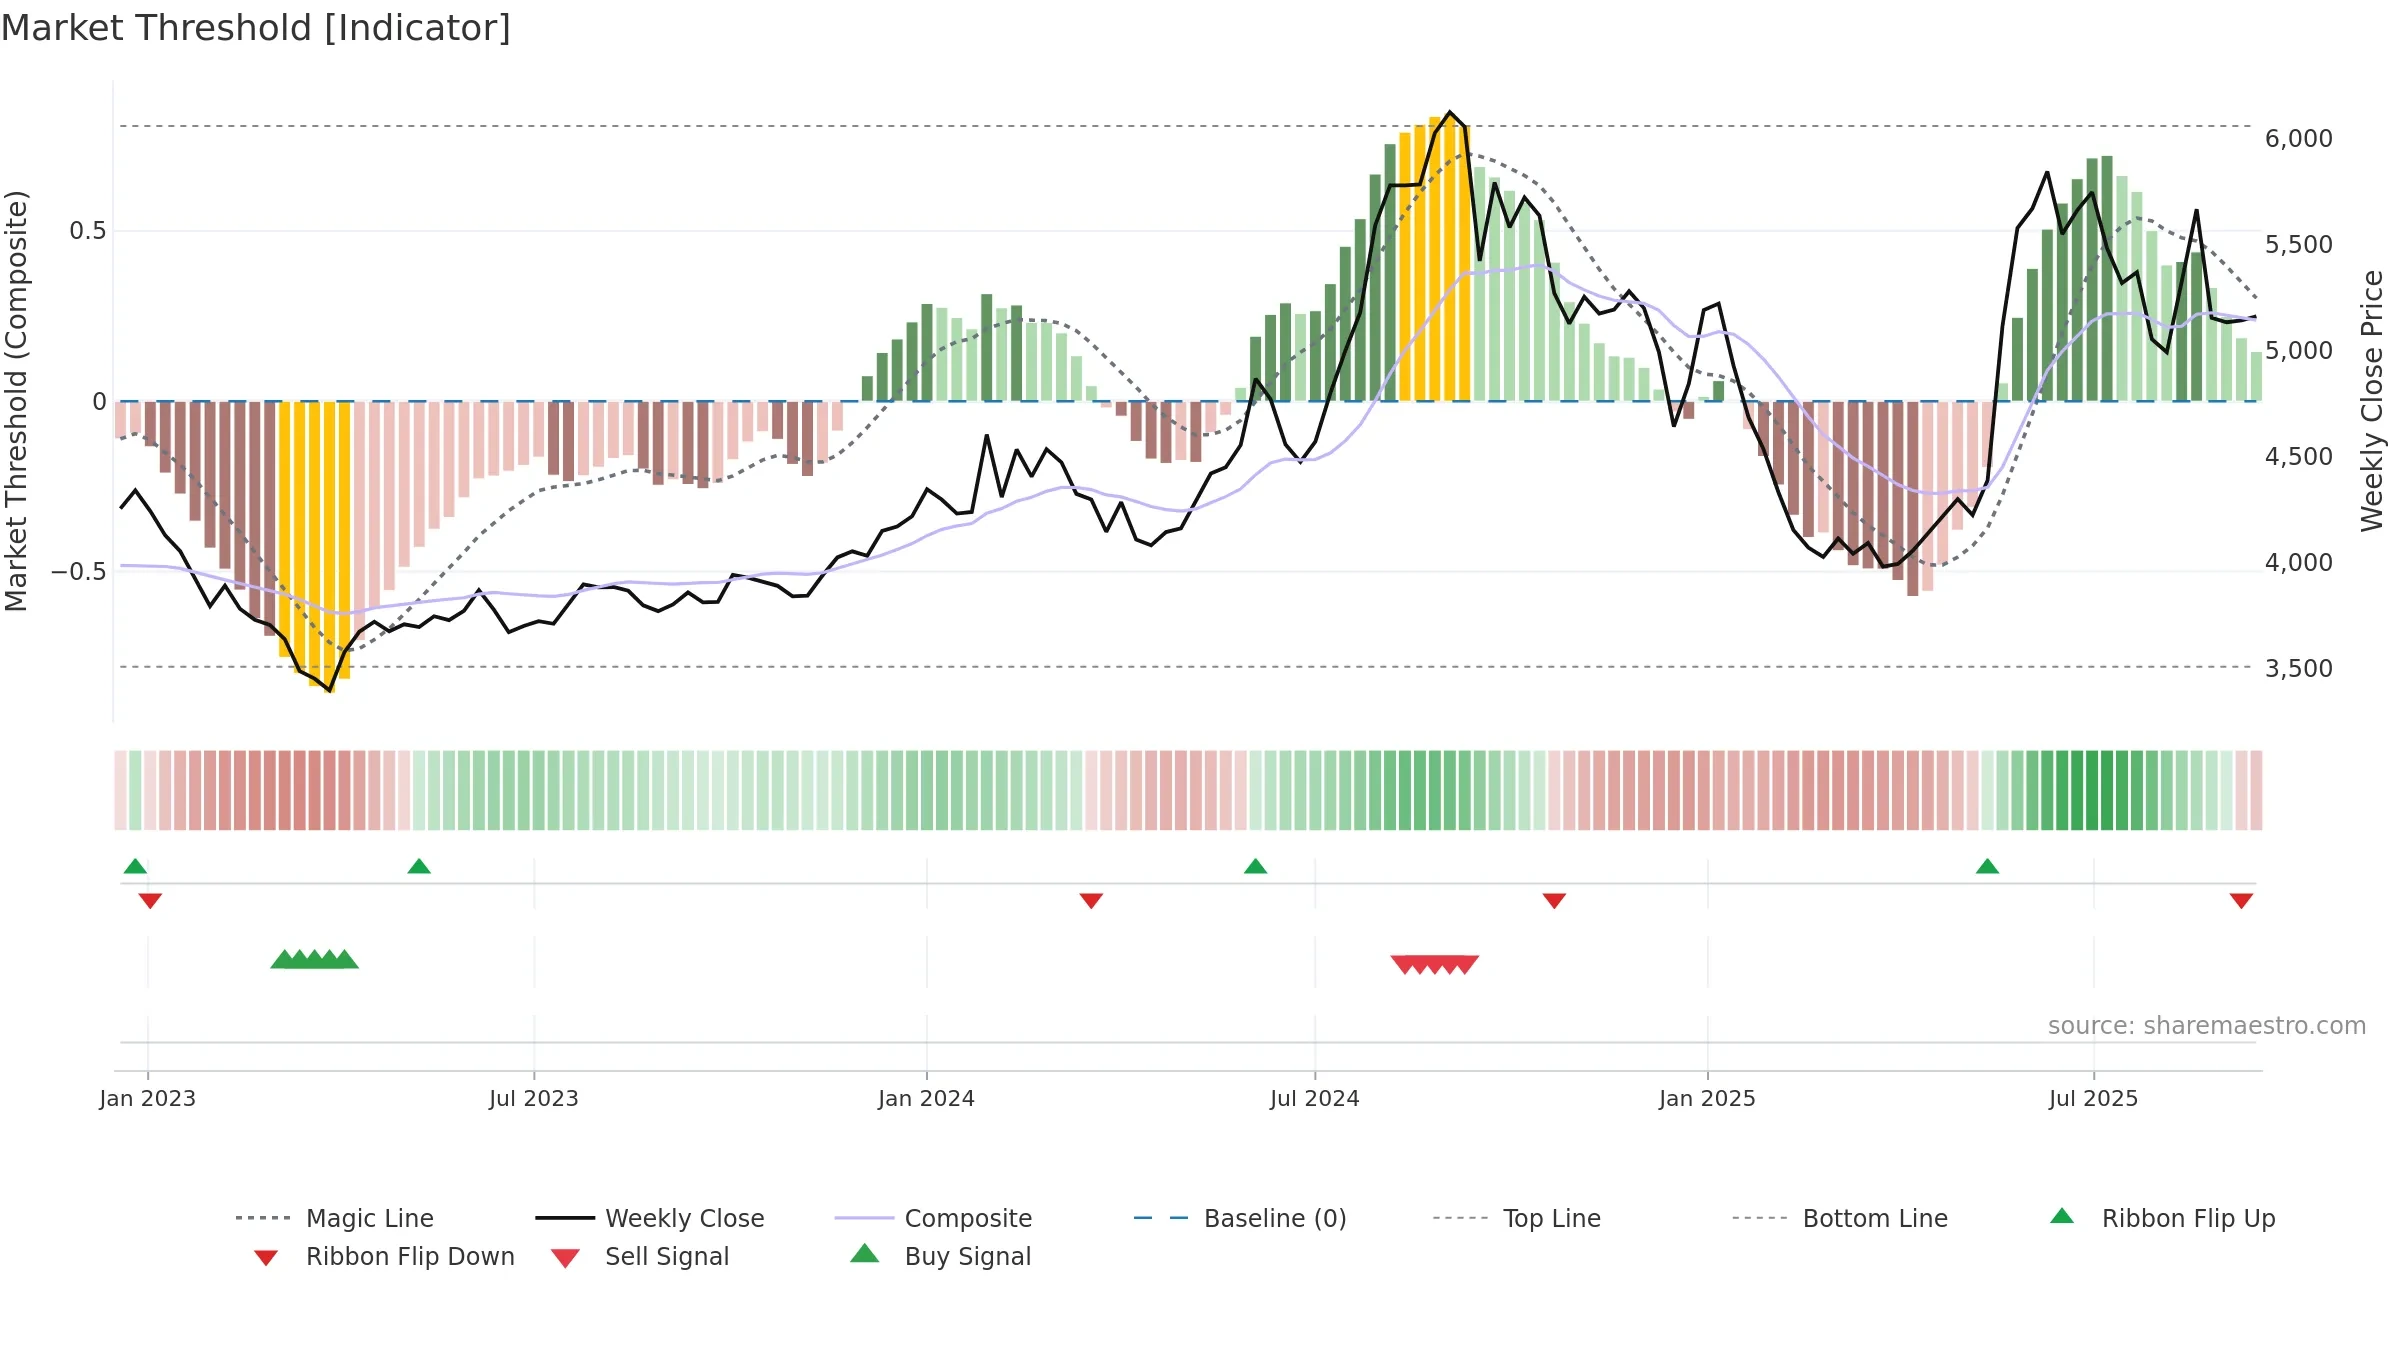This screenshot has width=2400, height=1350.
Task: Click the last ribbon flip down marker after Jul 2025
Action: click(2241, 901)
